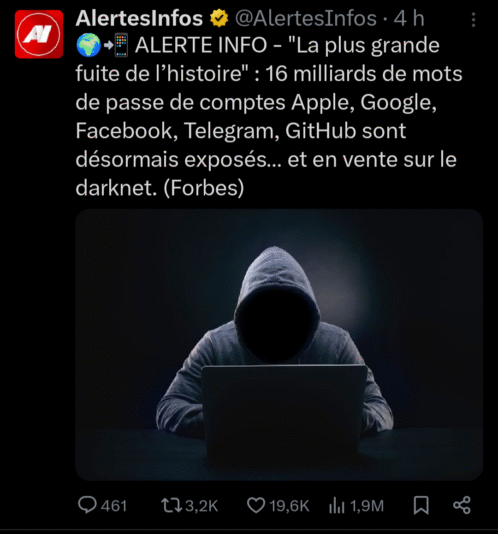Open the hooded hacker image
Screen dimensions: 498x534
279,345
